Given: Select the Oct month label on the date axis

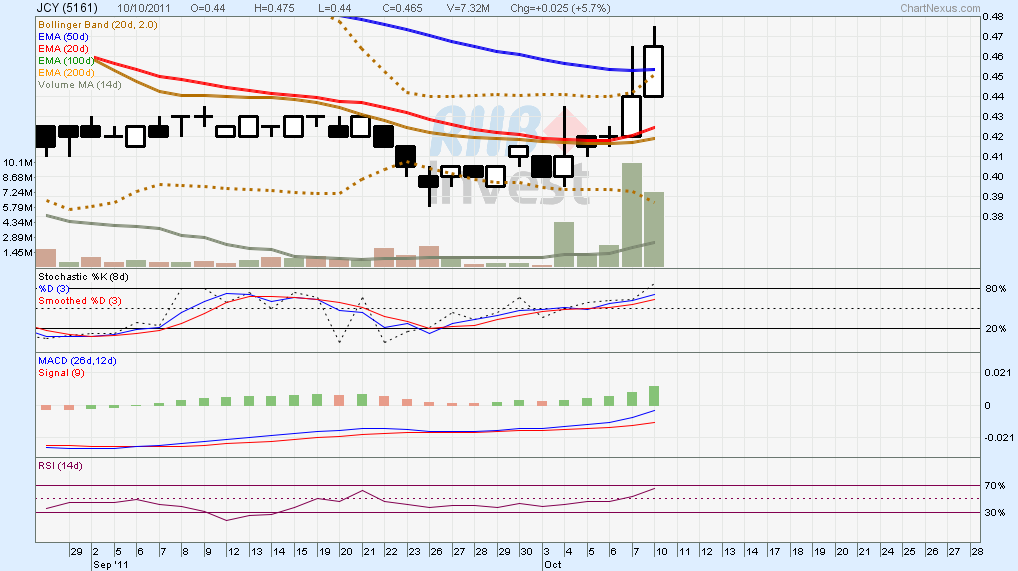Looking at the screenshot, I should [551, 564].
